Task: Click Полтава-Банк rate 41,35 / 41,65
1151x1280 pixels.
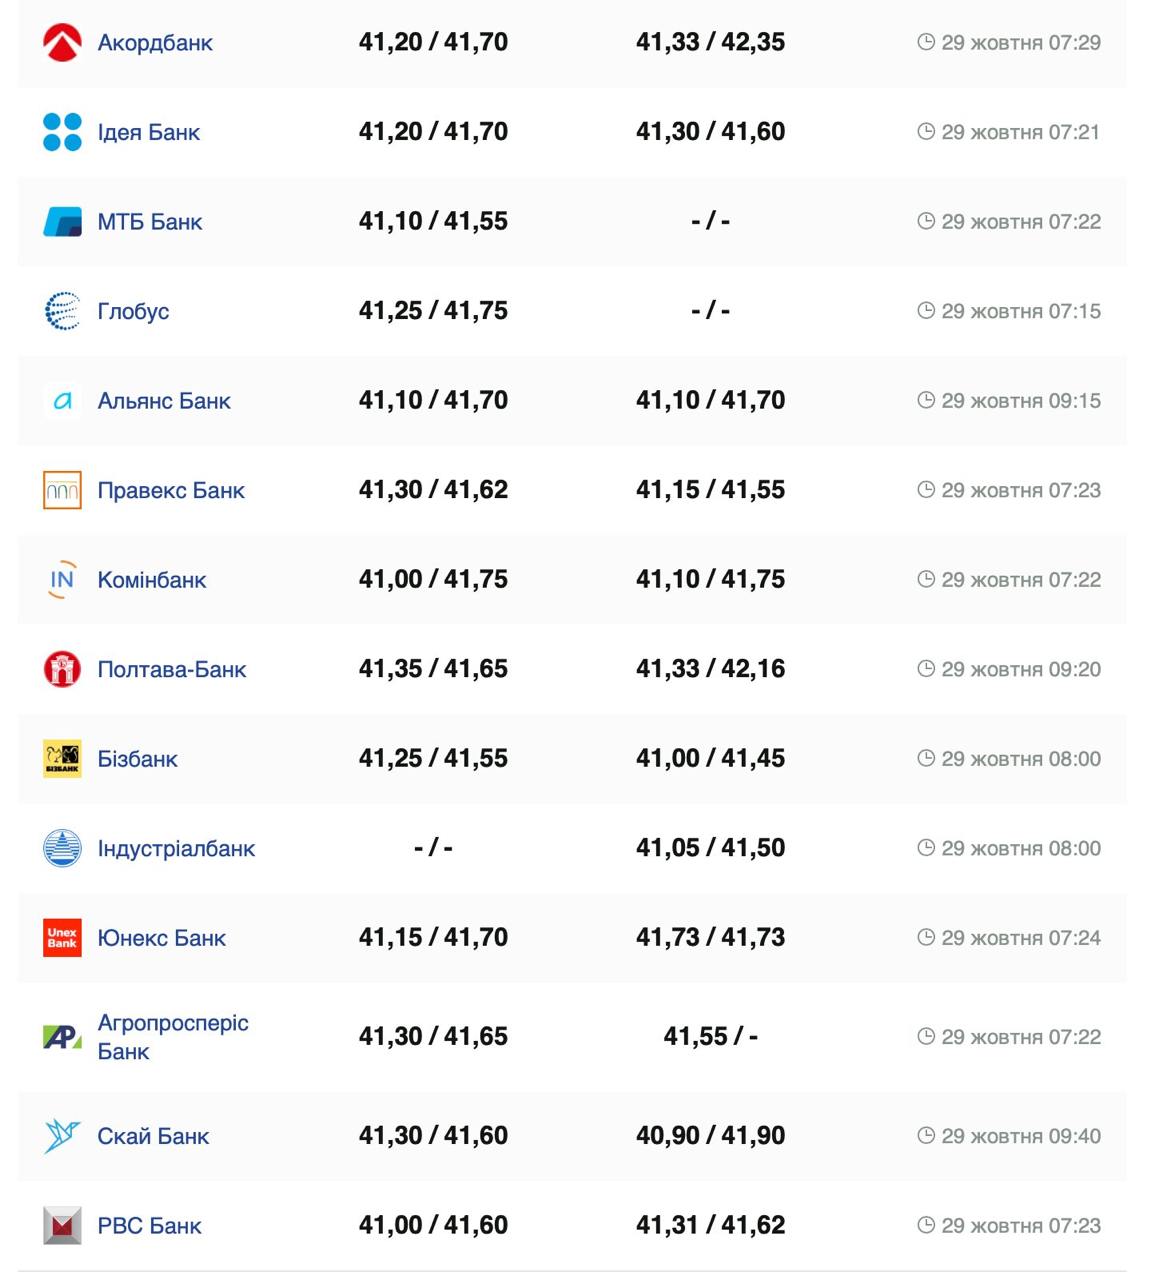Action: (x=433, y=669)
